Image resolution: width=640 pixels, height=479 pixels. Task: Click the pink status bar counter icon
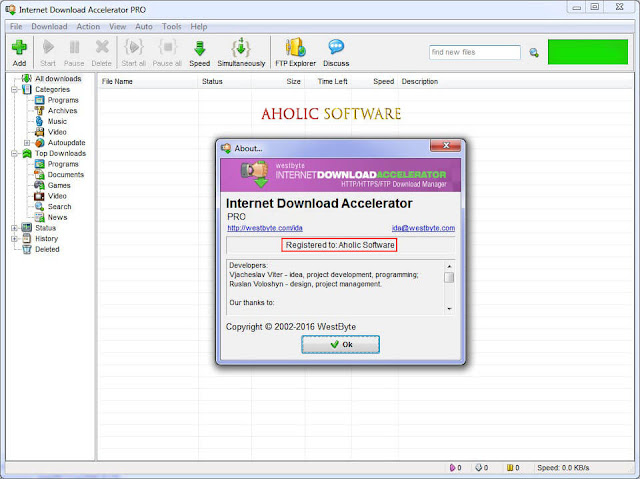click(x=452, y=468)
